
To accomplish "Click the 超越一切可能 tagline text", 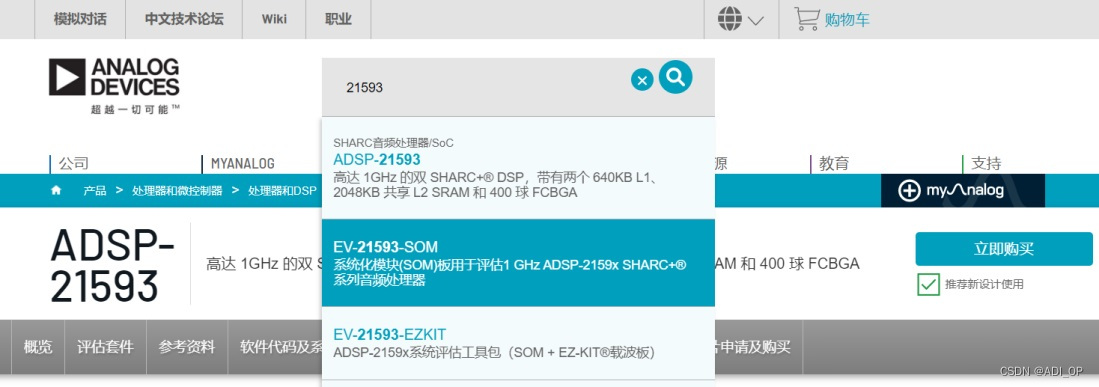I will tap(135, 109).
